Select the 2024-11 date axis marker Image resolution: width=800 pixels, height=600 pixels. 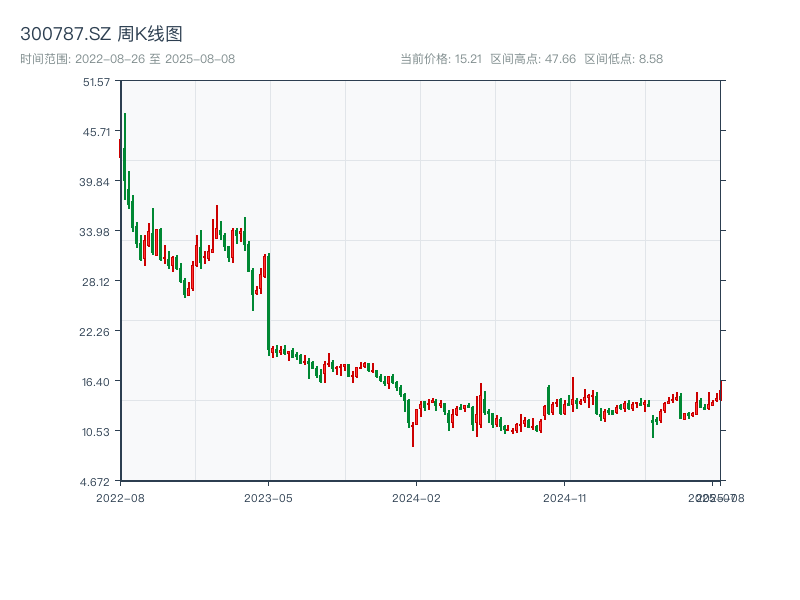[566, 497]
